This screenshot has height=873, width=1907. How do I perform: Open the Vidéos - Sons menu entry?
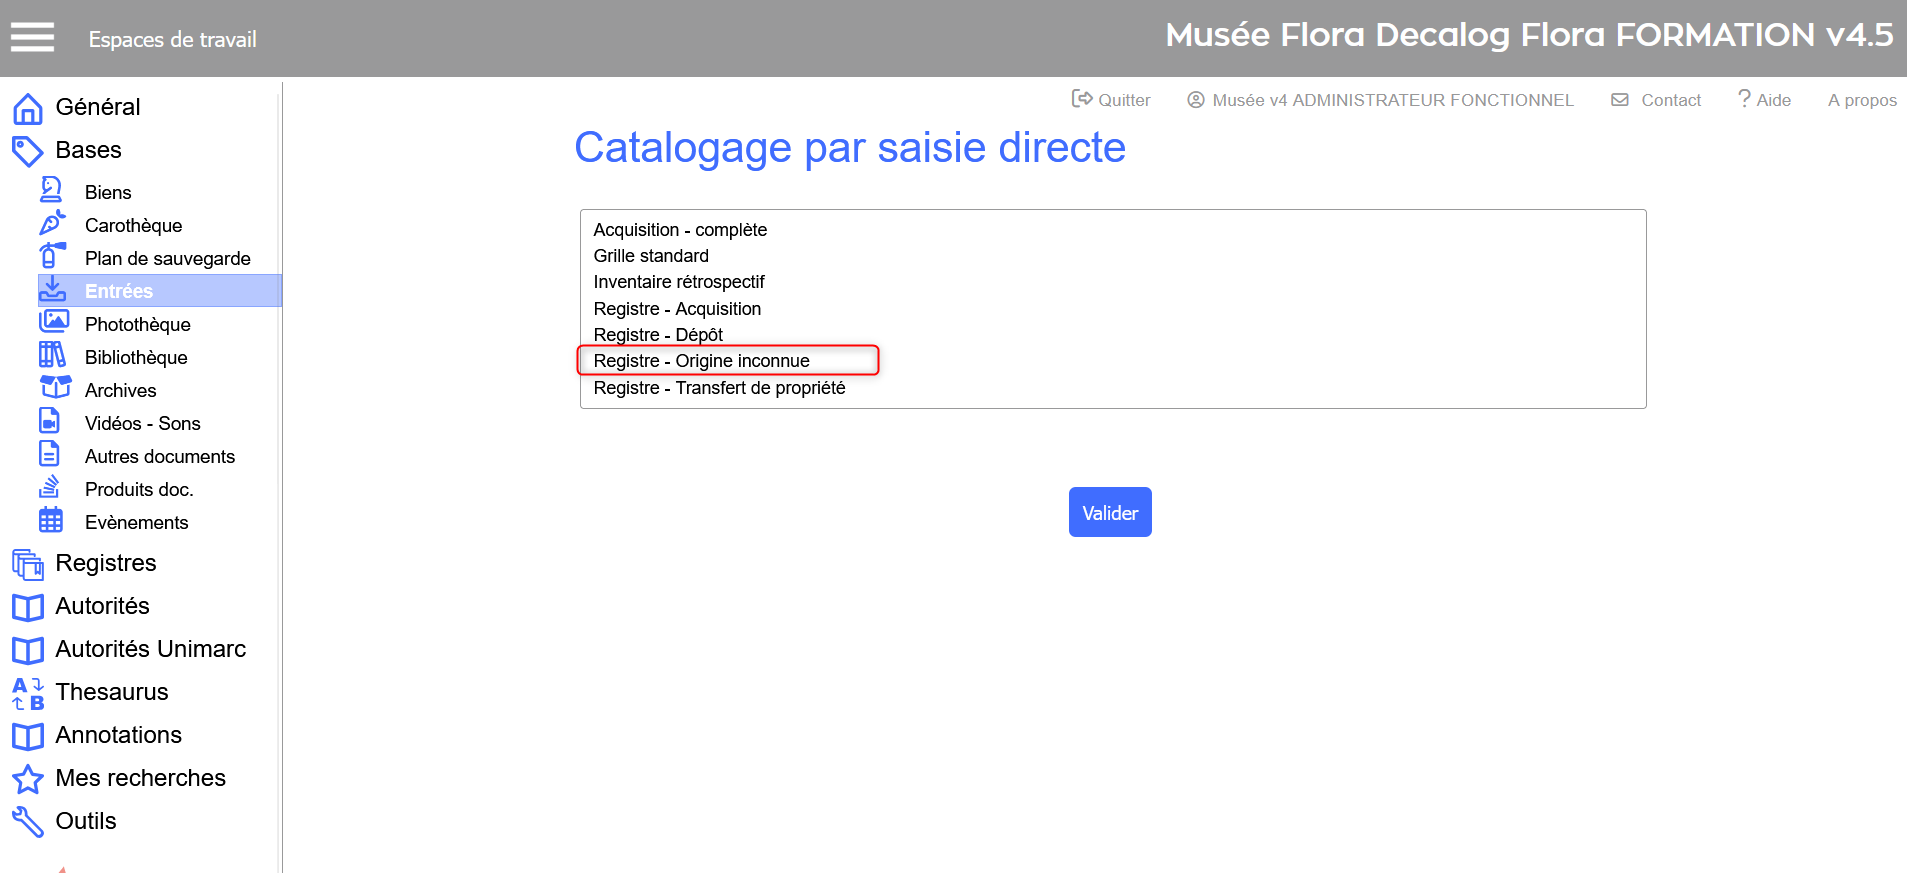(x=142, y=423)
